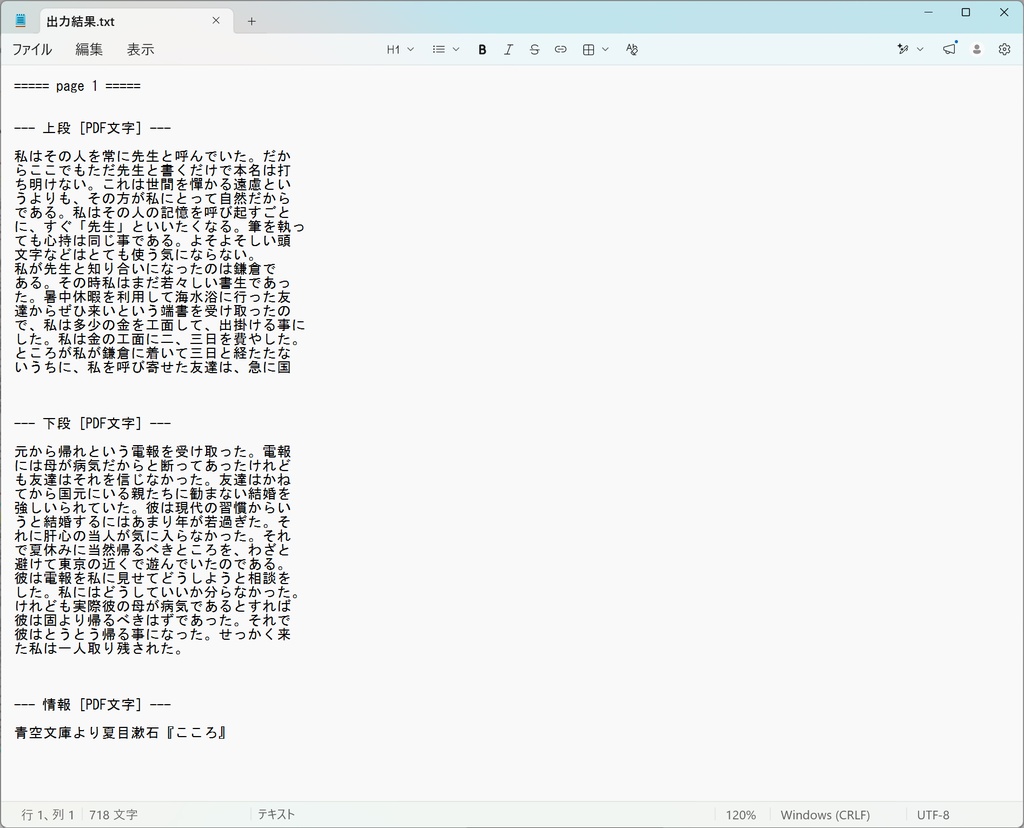Click line starting 元から帰れという電報
1024x828 pixels.
coord(152,452)
